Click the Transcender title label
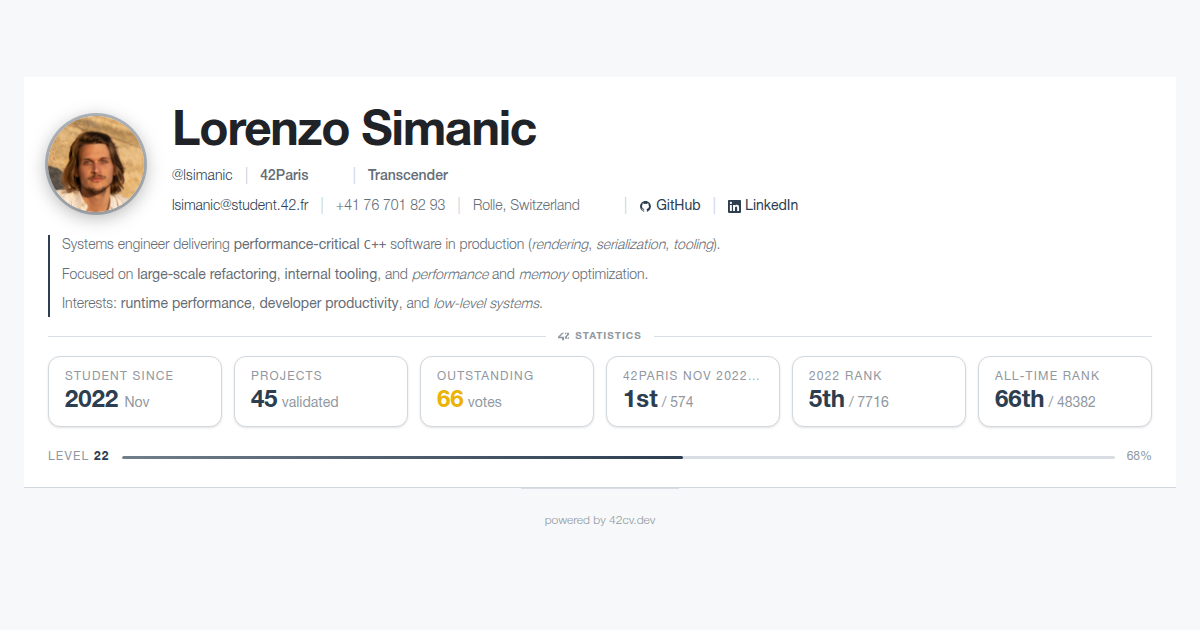 [408, 175]
